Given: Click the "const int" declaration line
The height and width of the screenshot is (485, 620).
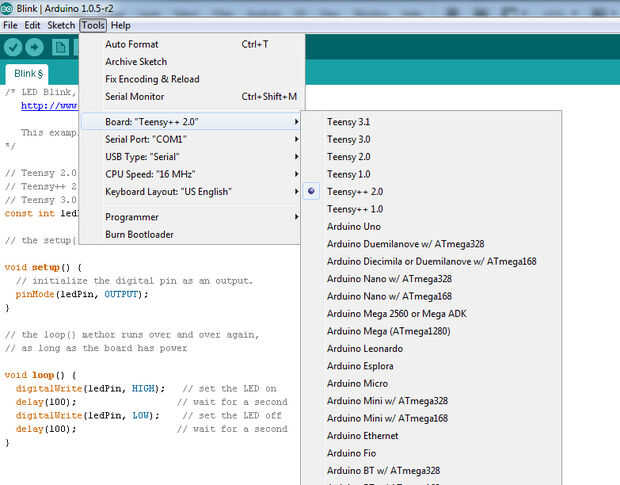Looking at the screenshot, I should [42, 213].
